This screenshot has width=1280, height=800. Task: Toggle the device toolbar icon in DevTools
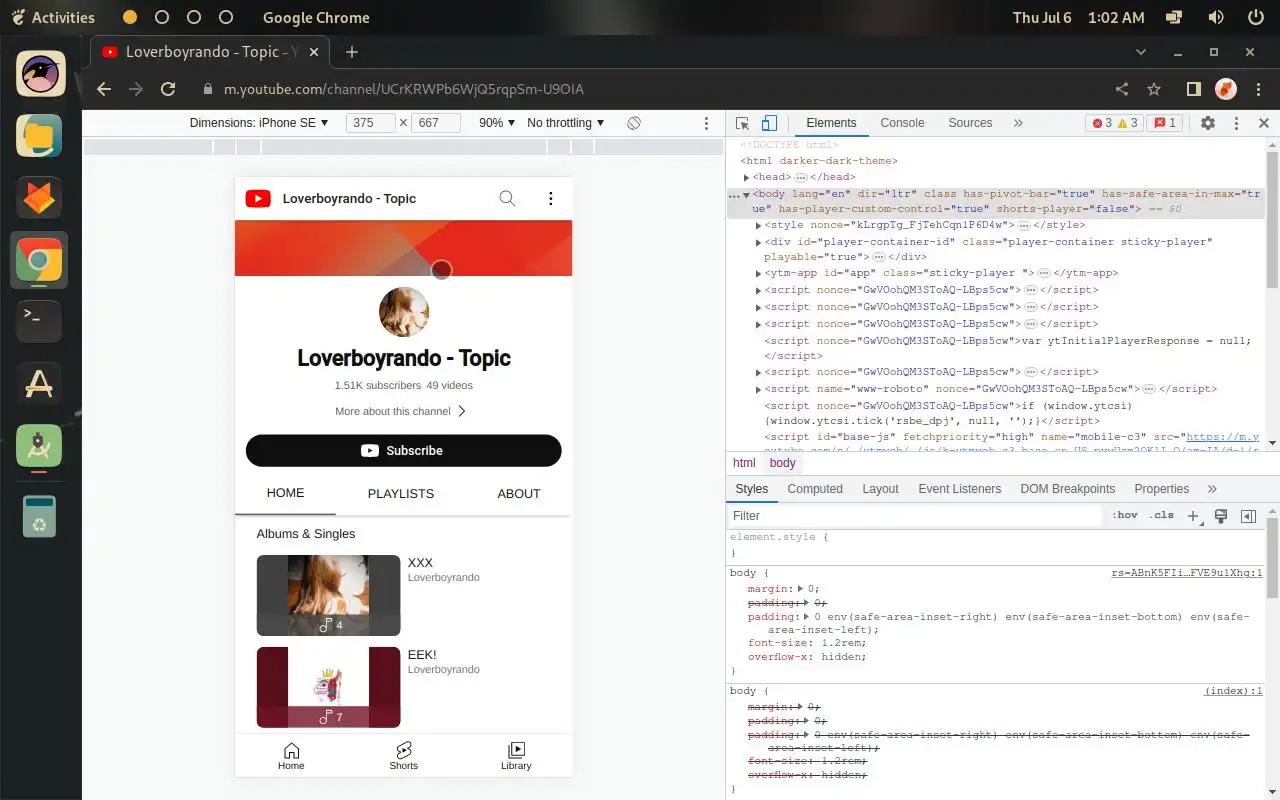(x=769, y=123)
